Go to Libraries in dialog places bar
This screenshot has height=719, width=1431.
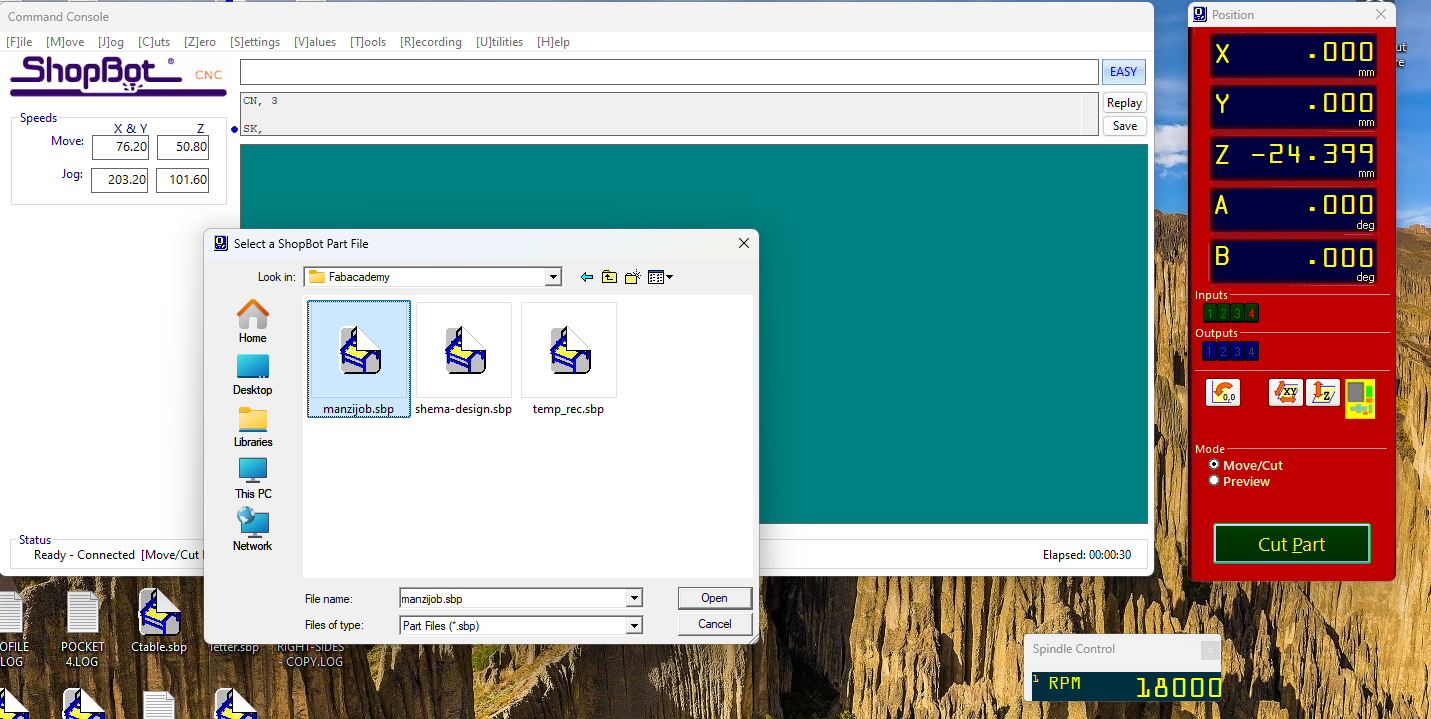coord(253,426)
